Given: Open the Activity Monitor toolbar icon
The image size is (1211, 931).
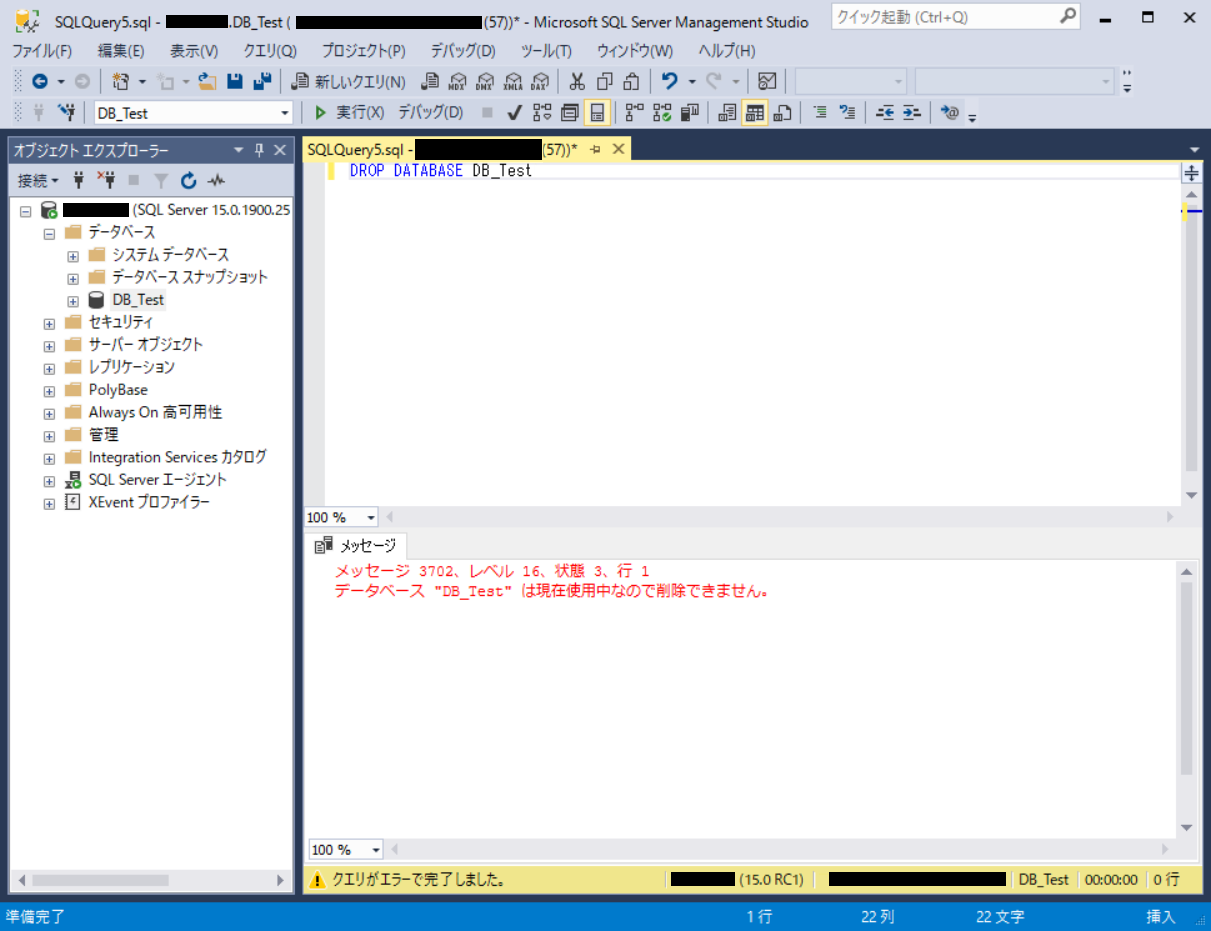Looking at the screenshot, I should coord(767,82).
